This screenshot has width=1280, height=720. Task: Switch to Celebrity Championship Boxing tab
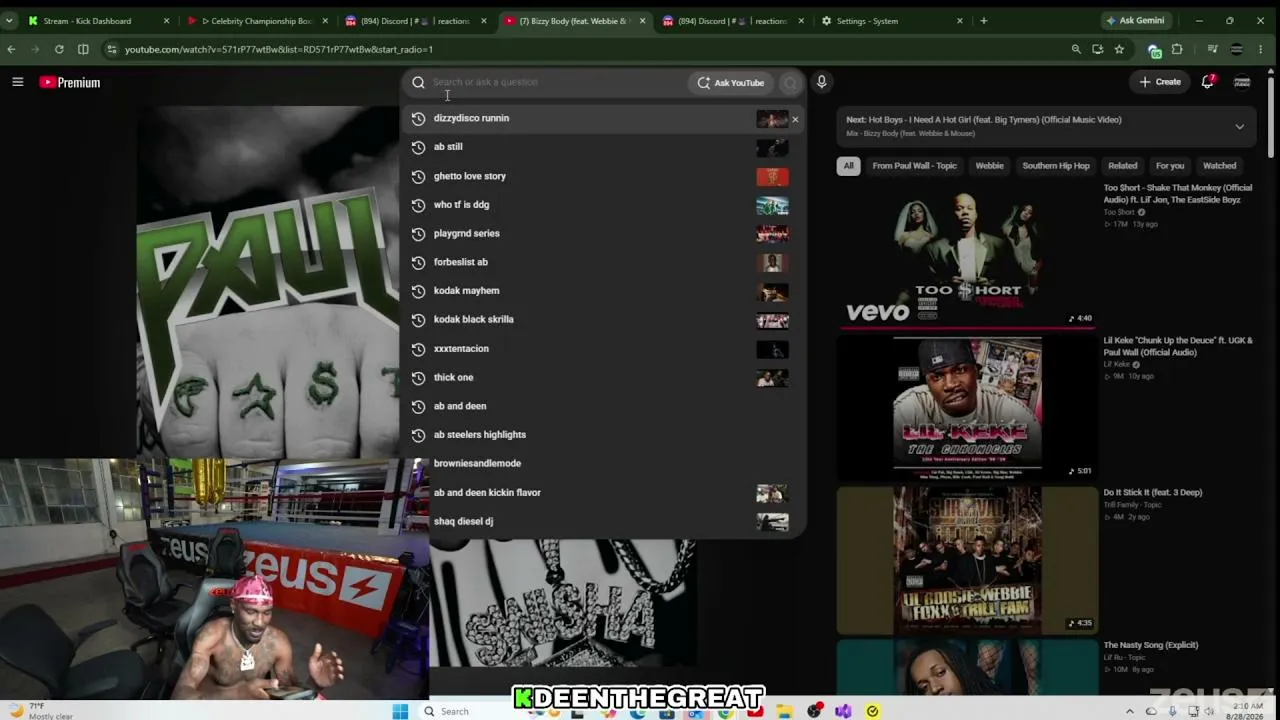coord(258,21)
